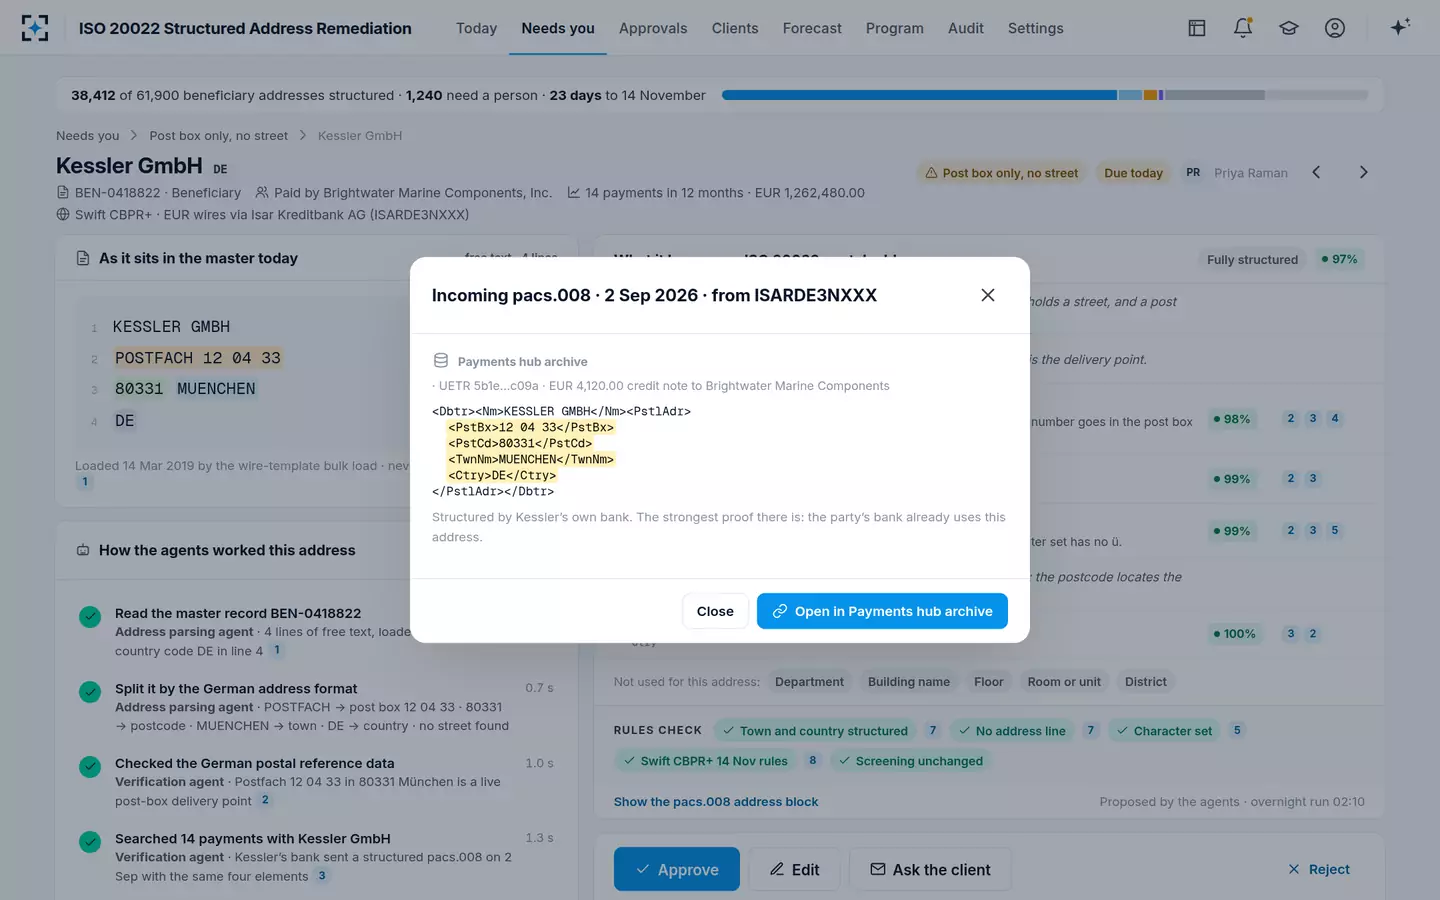This screenshot has height=900, width=1440.
Task: Approve the proposed address
Action: pos(677,869)
